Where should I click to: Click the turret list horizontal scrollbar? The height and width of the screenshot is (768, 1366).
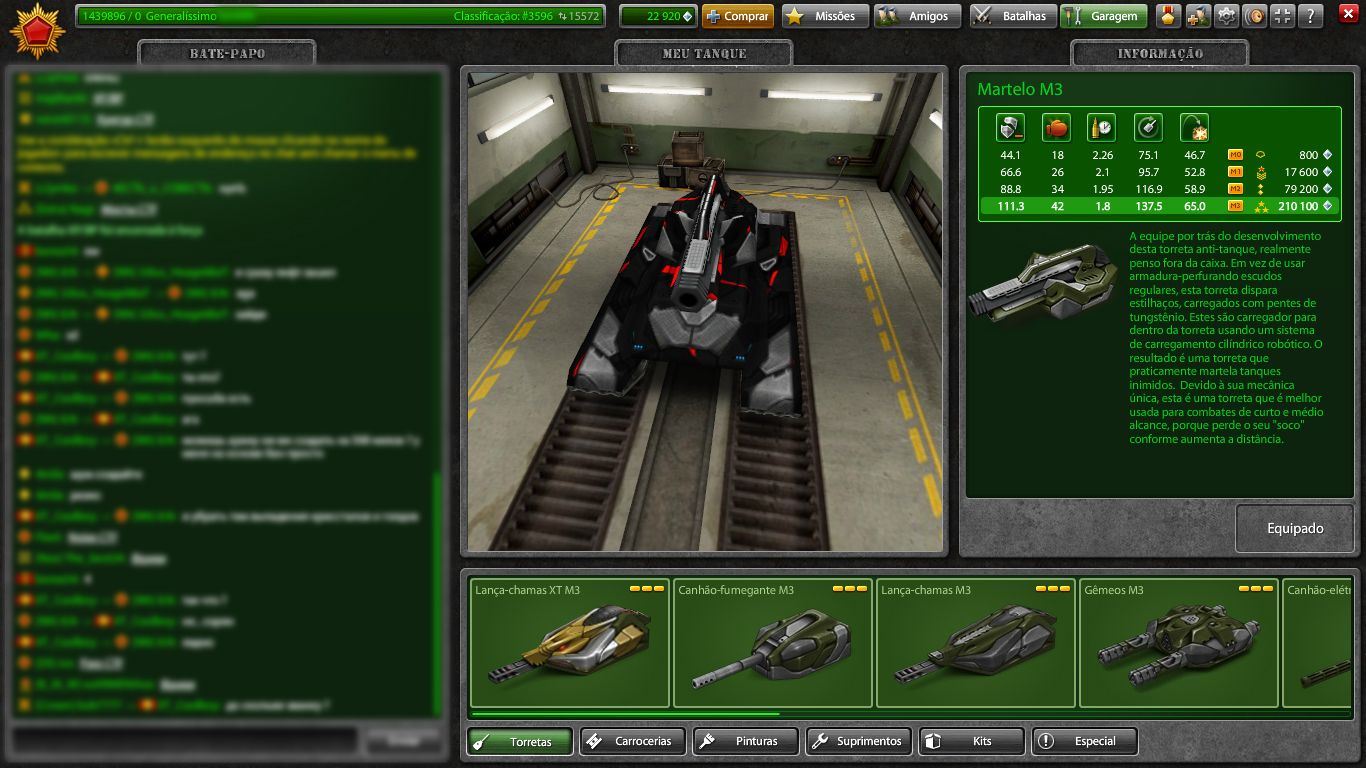[625, 714]
